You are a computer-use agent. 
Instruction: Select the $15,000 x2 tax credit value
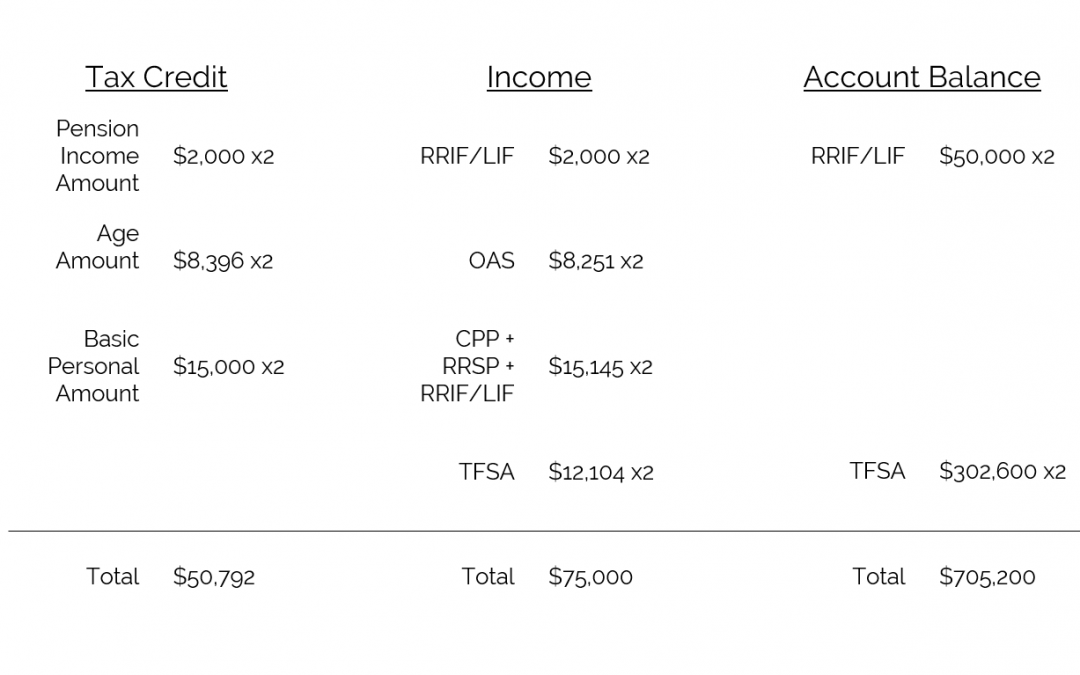pyautogui.click(x=228, y=366)
